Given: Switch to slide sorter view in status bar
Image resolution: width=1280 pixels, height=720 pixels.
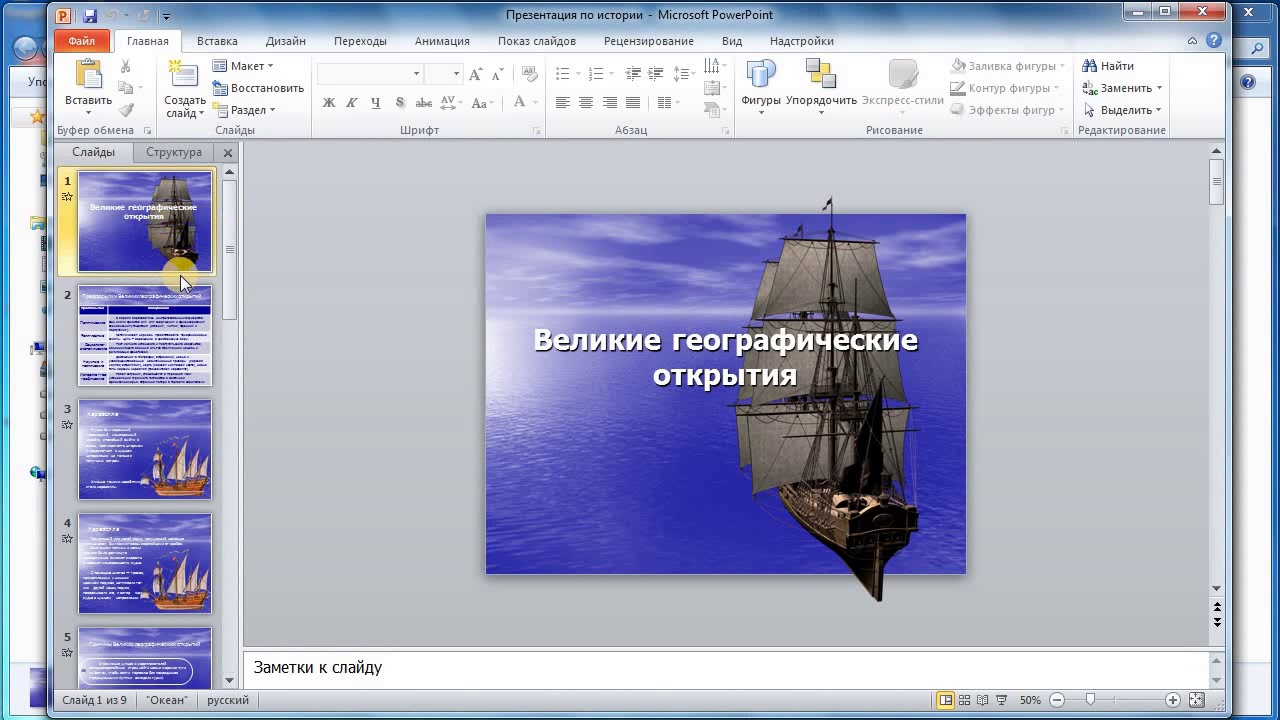Looking at the screenshot, I should pos(964,700).
